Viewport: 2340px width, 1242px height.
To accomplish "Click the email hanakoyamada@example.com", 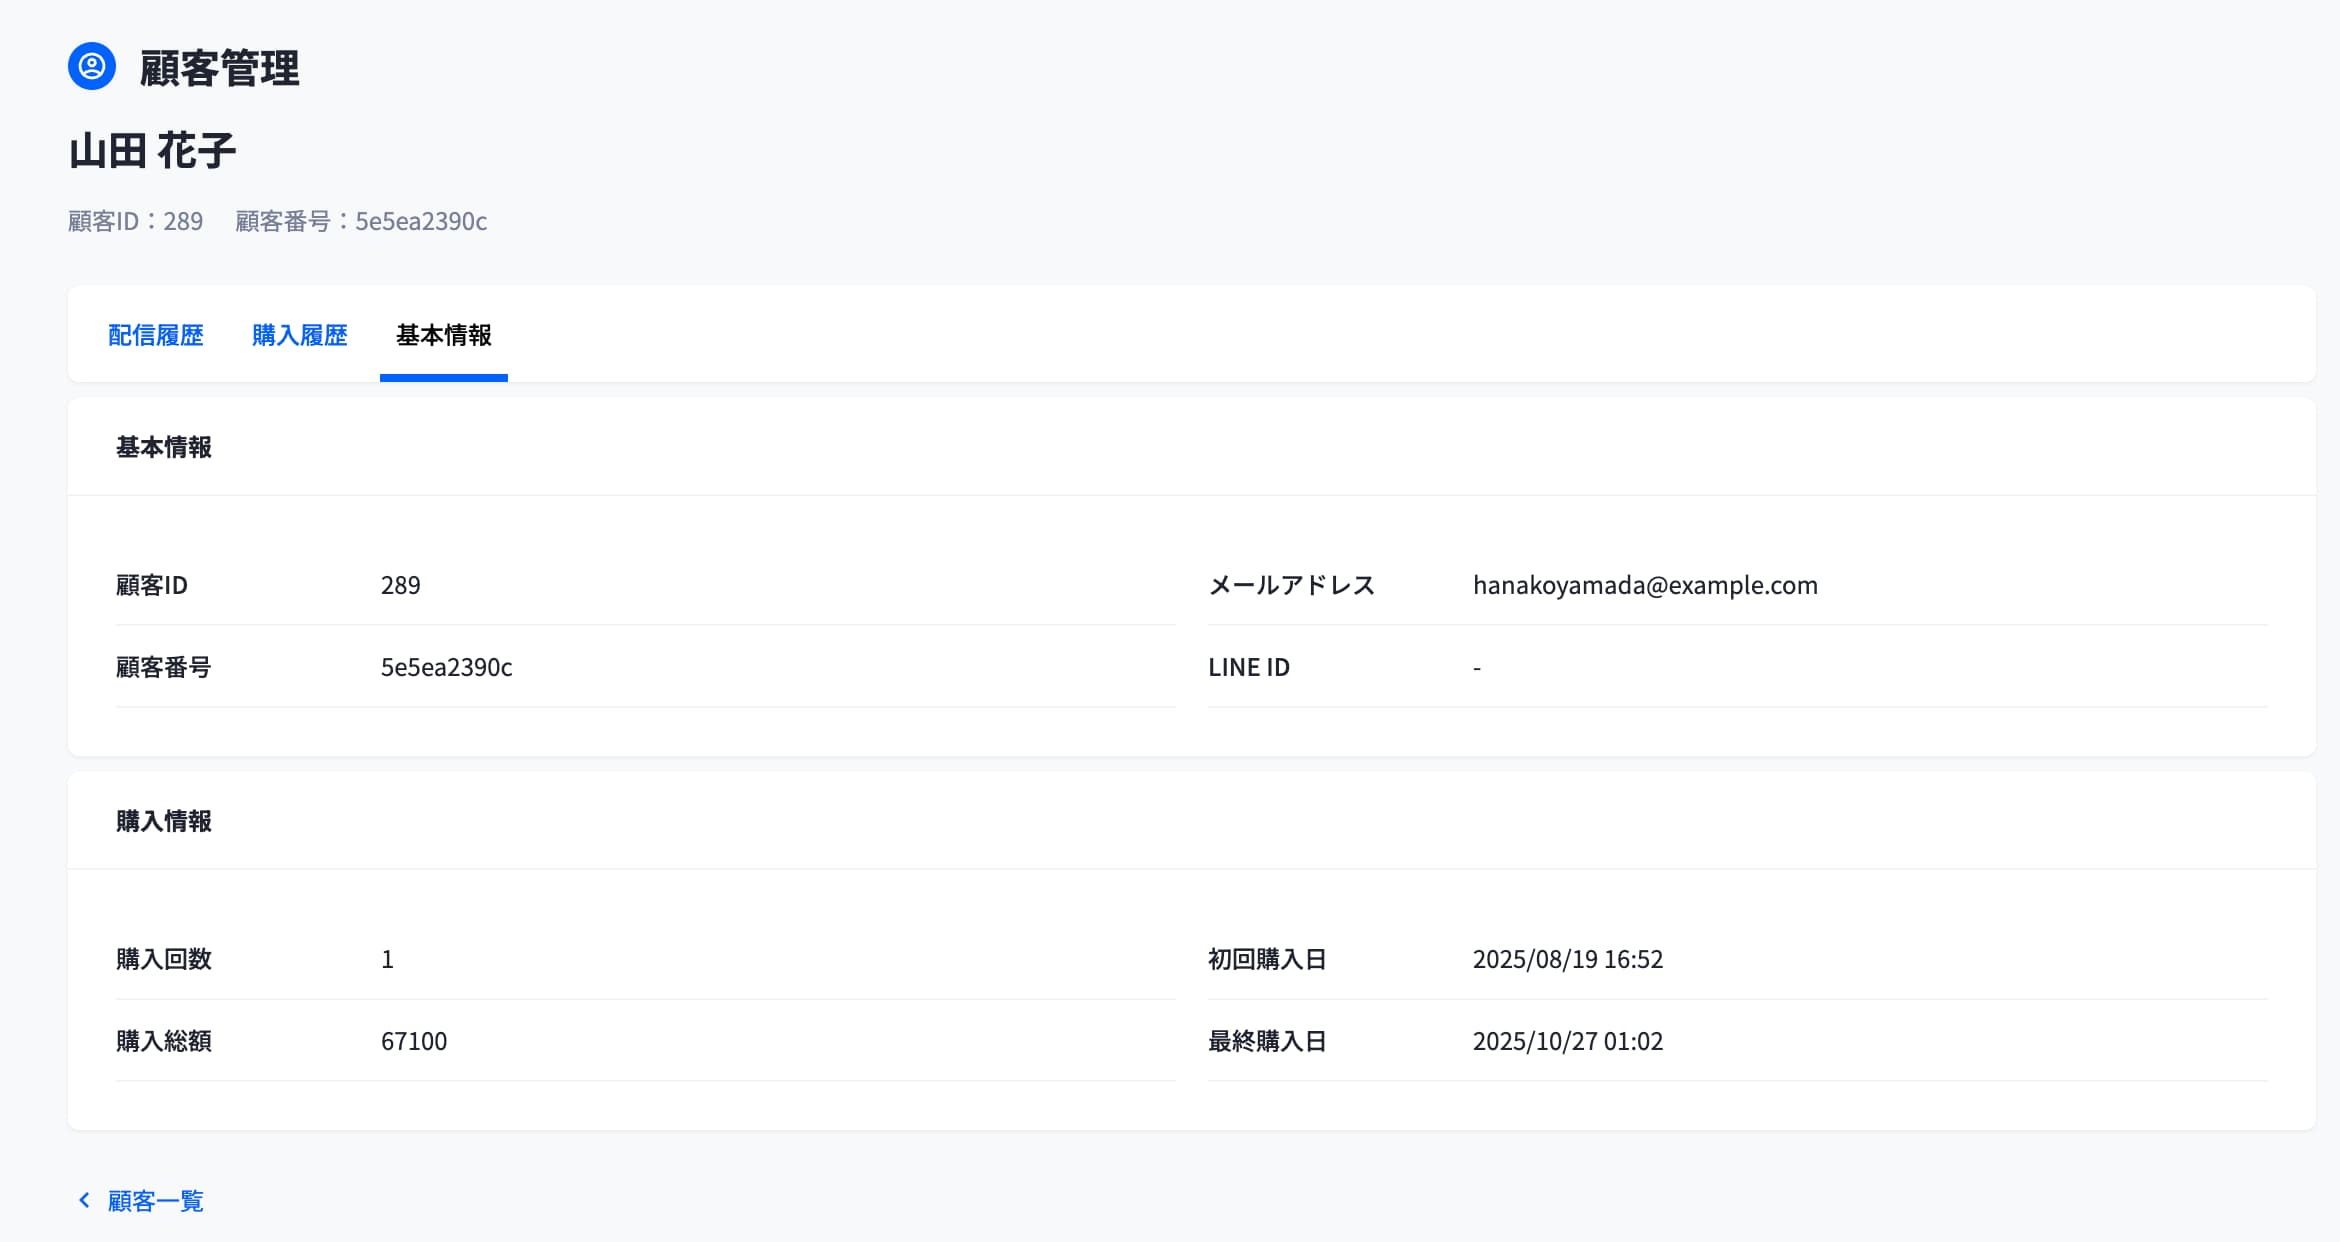I will tap(1645, 585).
